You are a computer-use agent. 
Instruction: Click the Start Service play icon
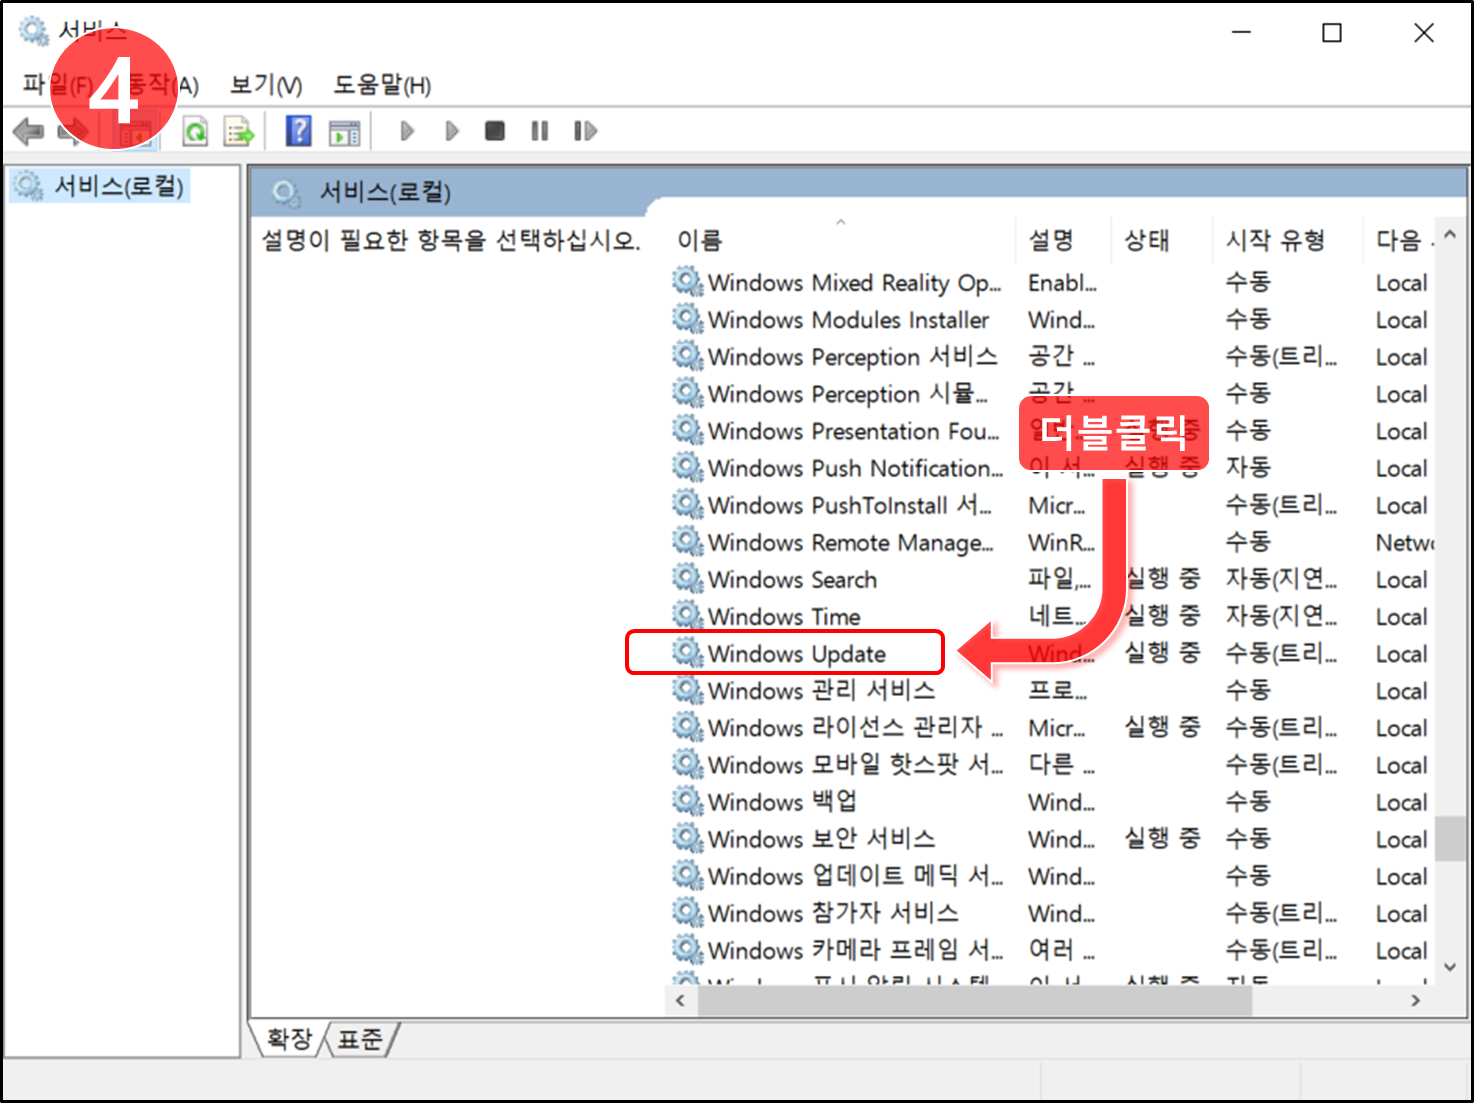tap(406, 131)
